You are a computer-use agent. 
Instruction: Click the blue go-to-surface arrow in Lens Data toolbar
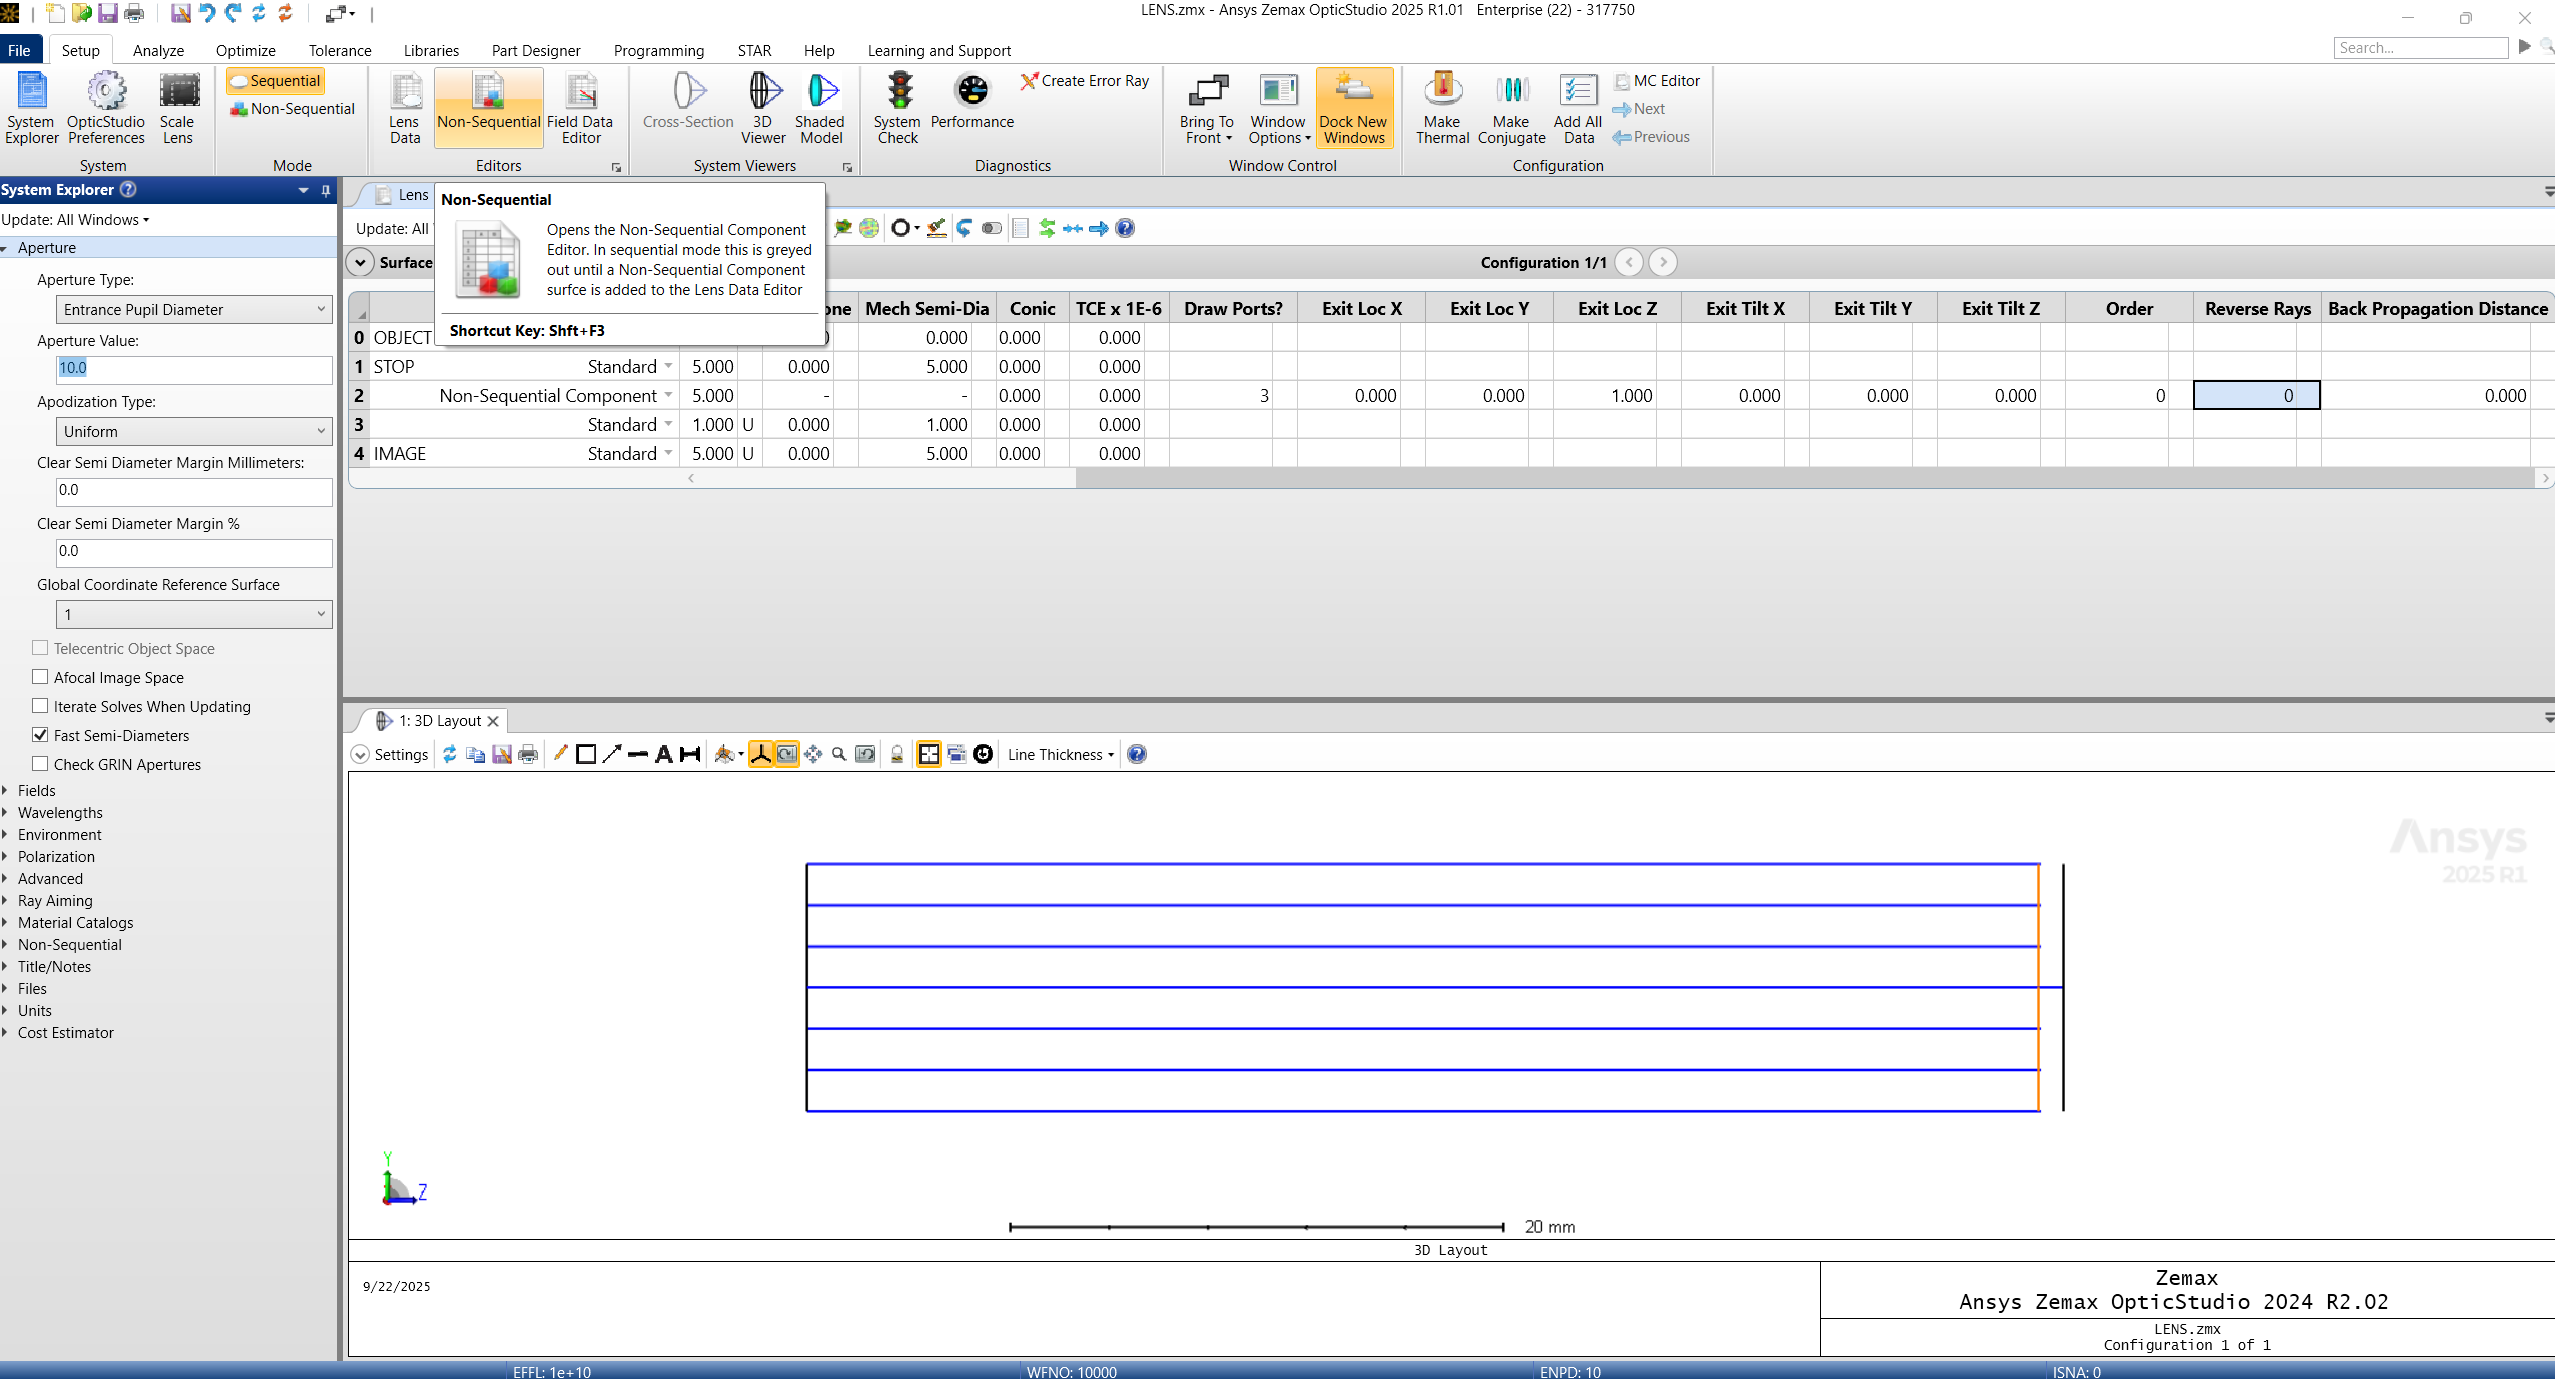click(1099, 228)
